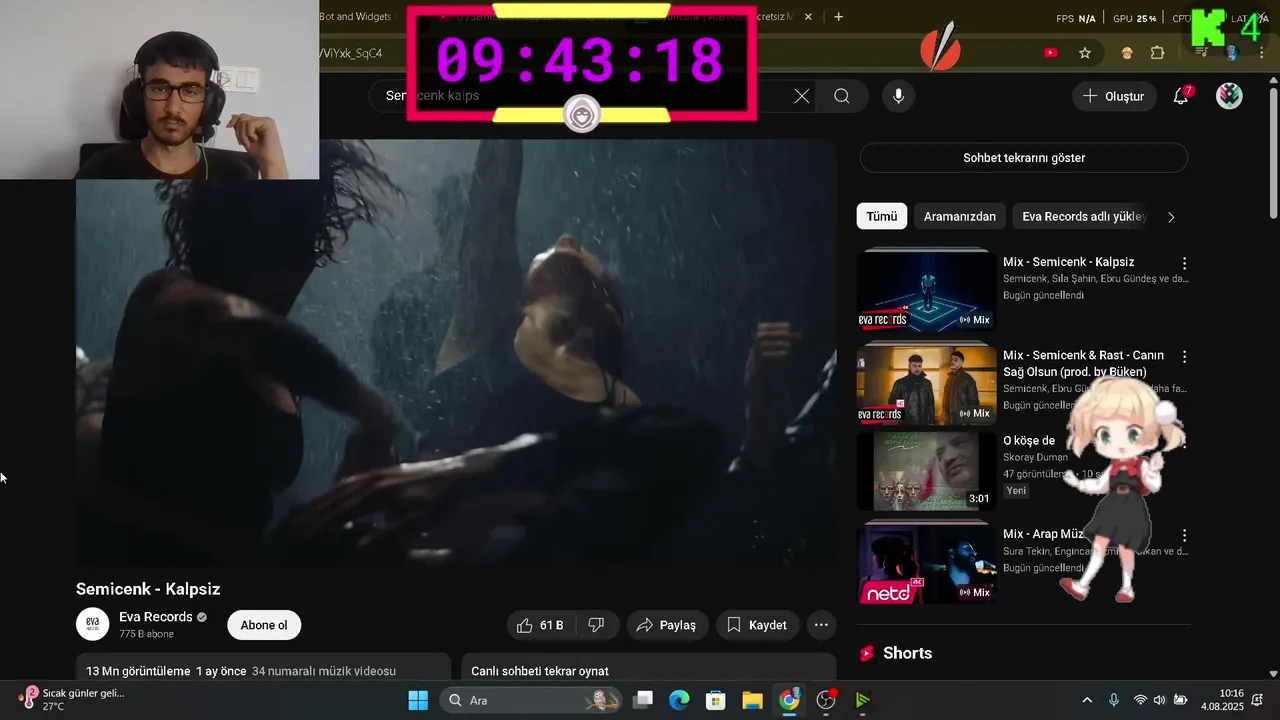1280x720 pixels.
Task: Open the YouTube install-app icon in address bar
Action: pos(1051,53)
